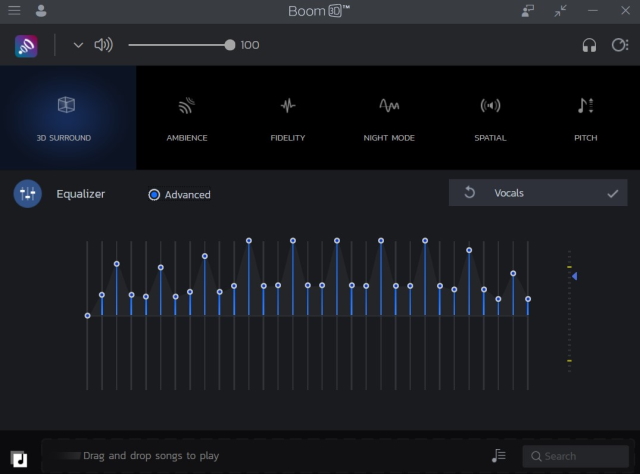Click the Night Mode wave icon
The image size is (640, 474).
coord(389,105)
